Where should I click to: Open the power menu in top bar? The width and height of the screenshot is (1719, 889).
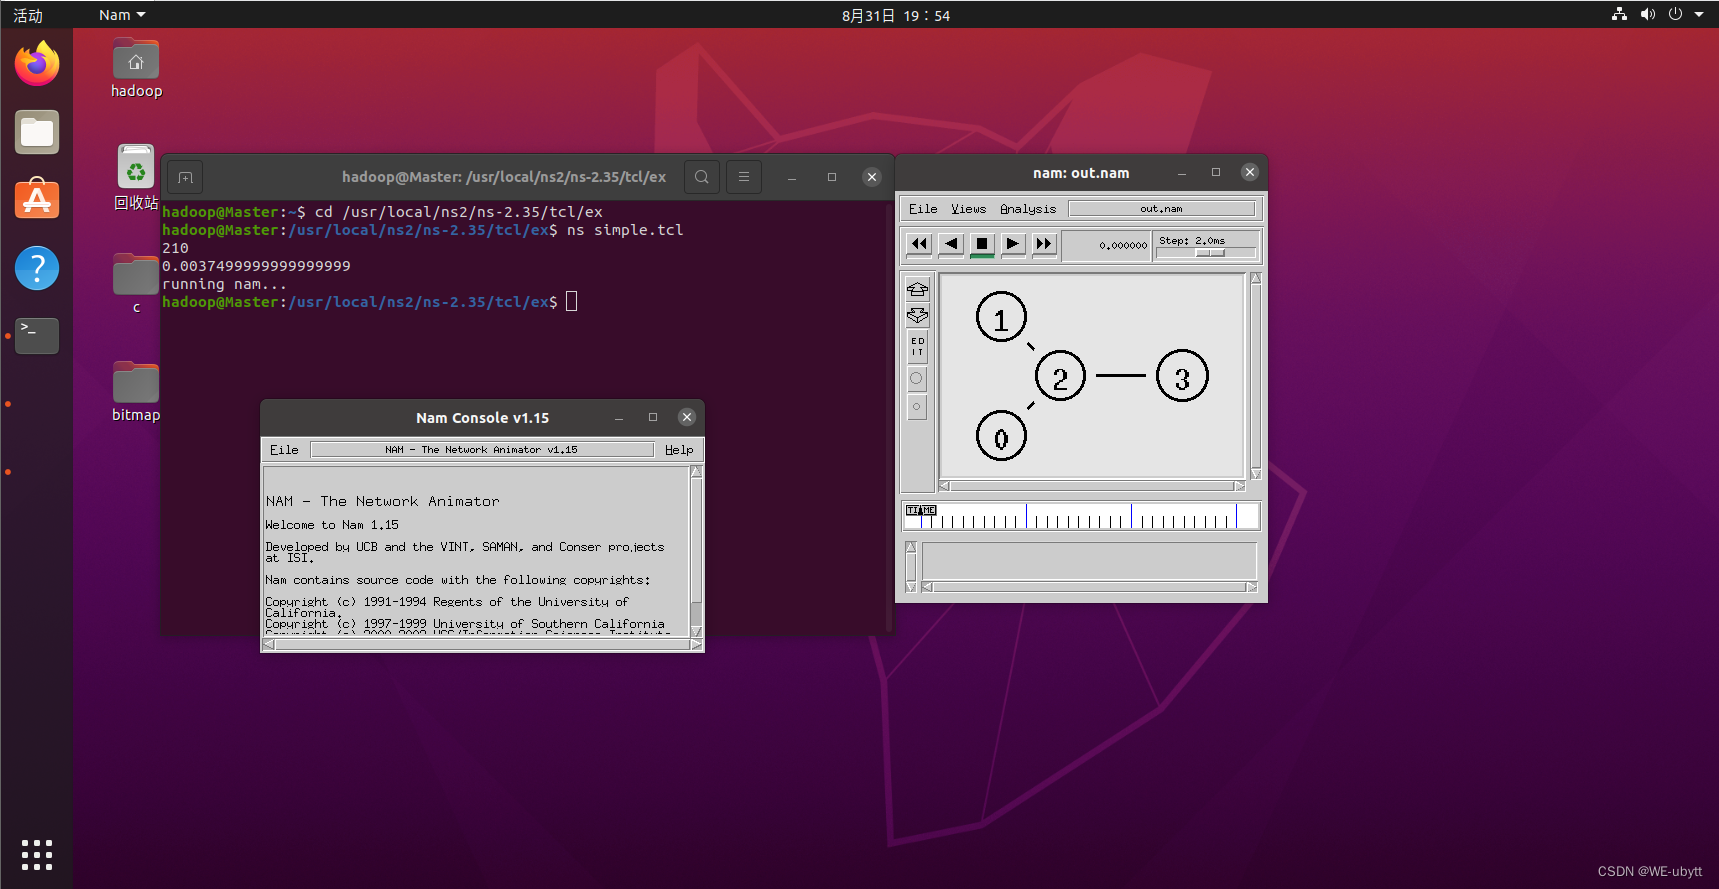coord(1675,14)
